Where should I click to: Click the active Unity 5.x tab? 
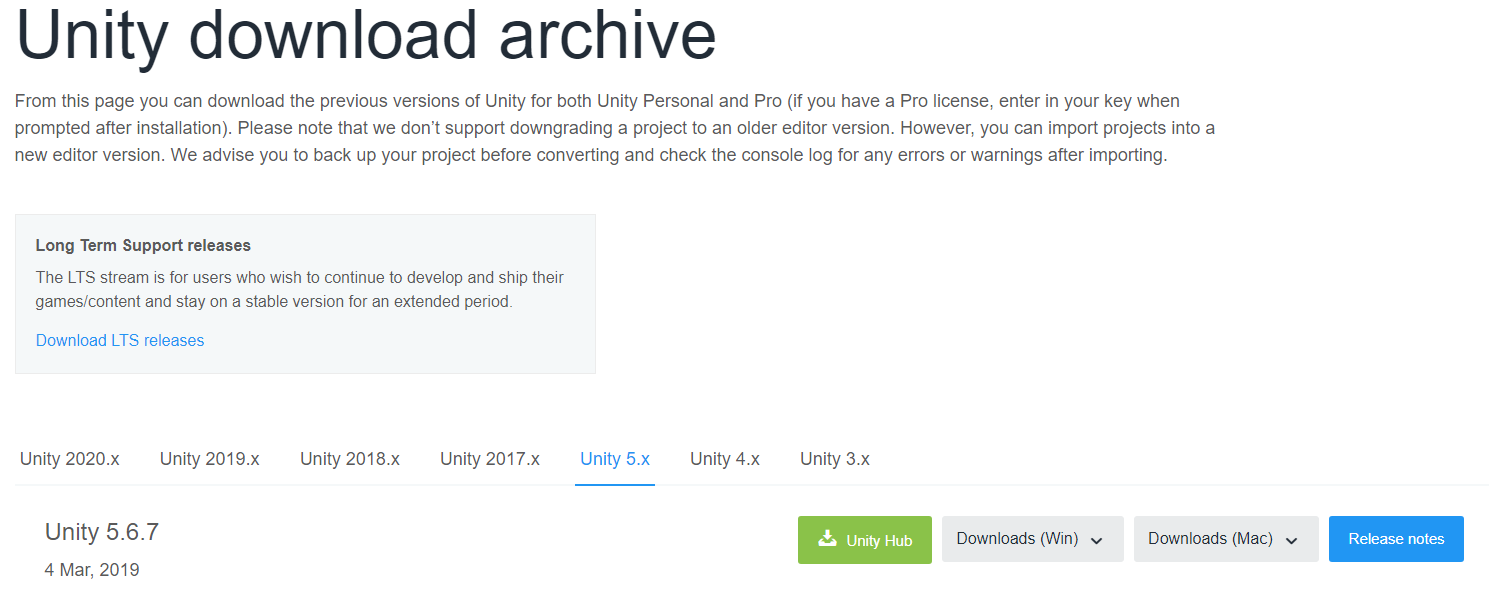615,459
